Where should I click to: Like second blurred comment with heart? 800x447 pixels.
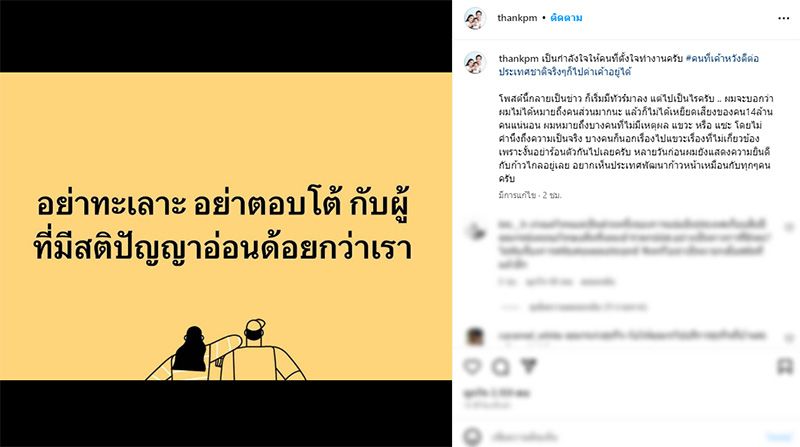789,337
